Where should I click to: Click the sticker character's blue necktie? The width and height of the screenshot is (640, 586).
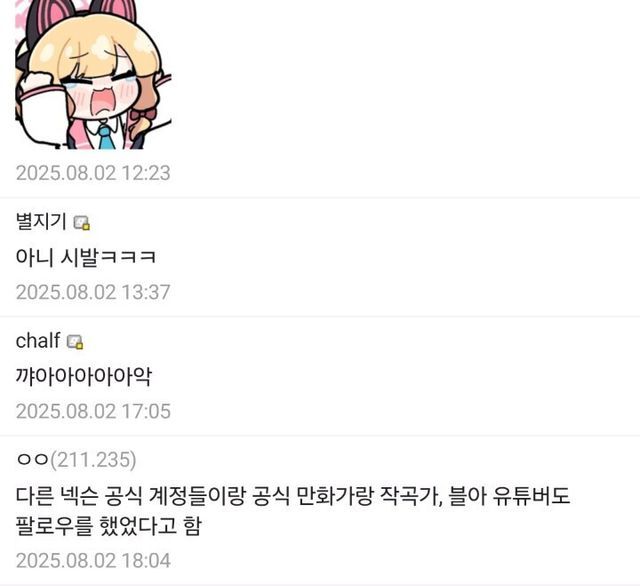[x=107, y=138]
